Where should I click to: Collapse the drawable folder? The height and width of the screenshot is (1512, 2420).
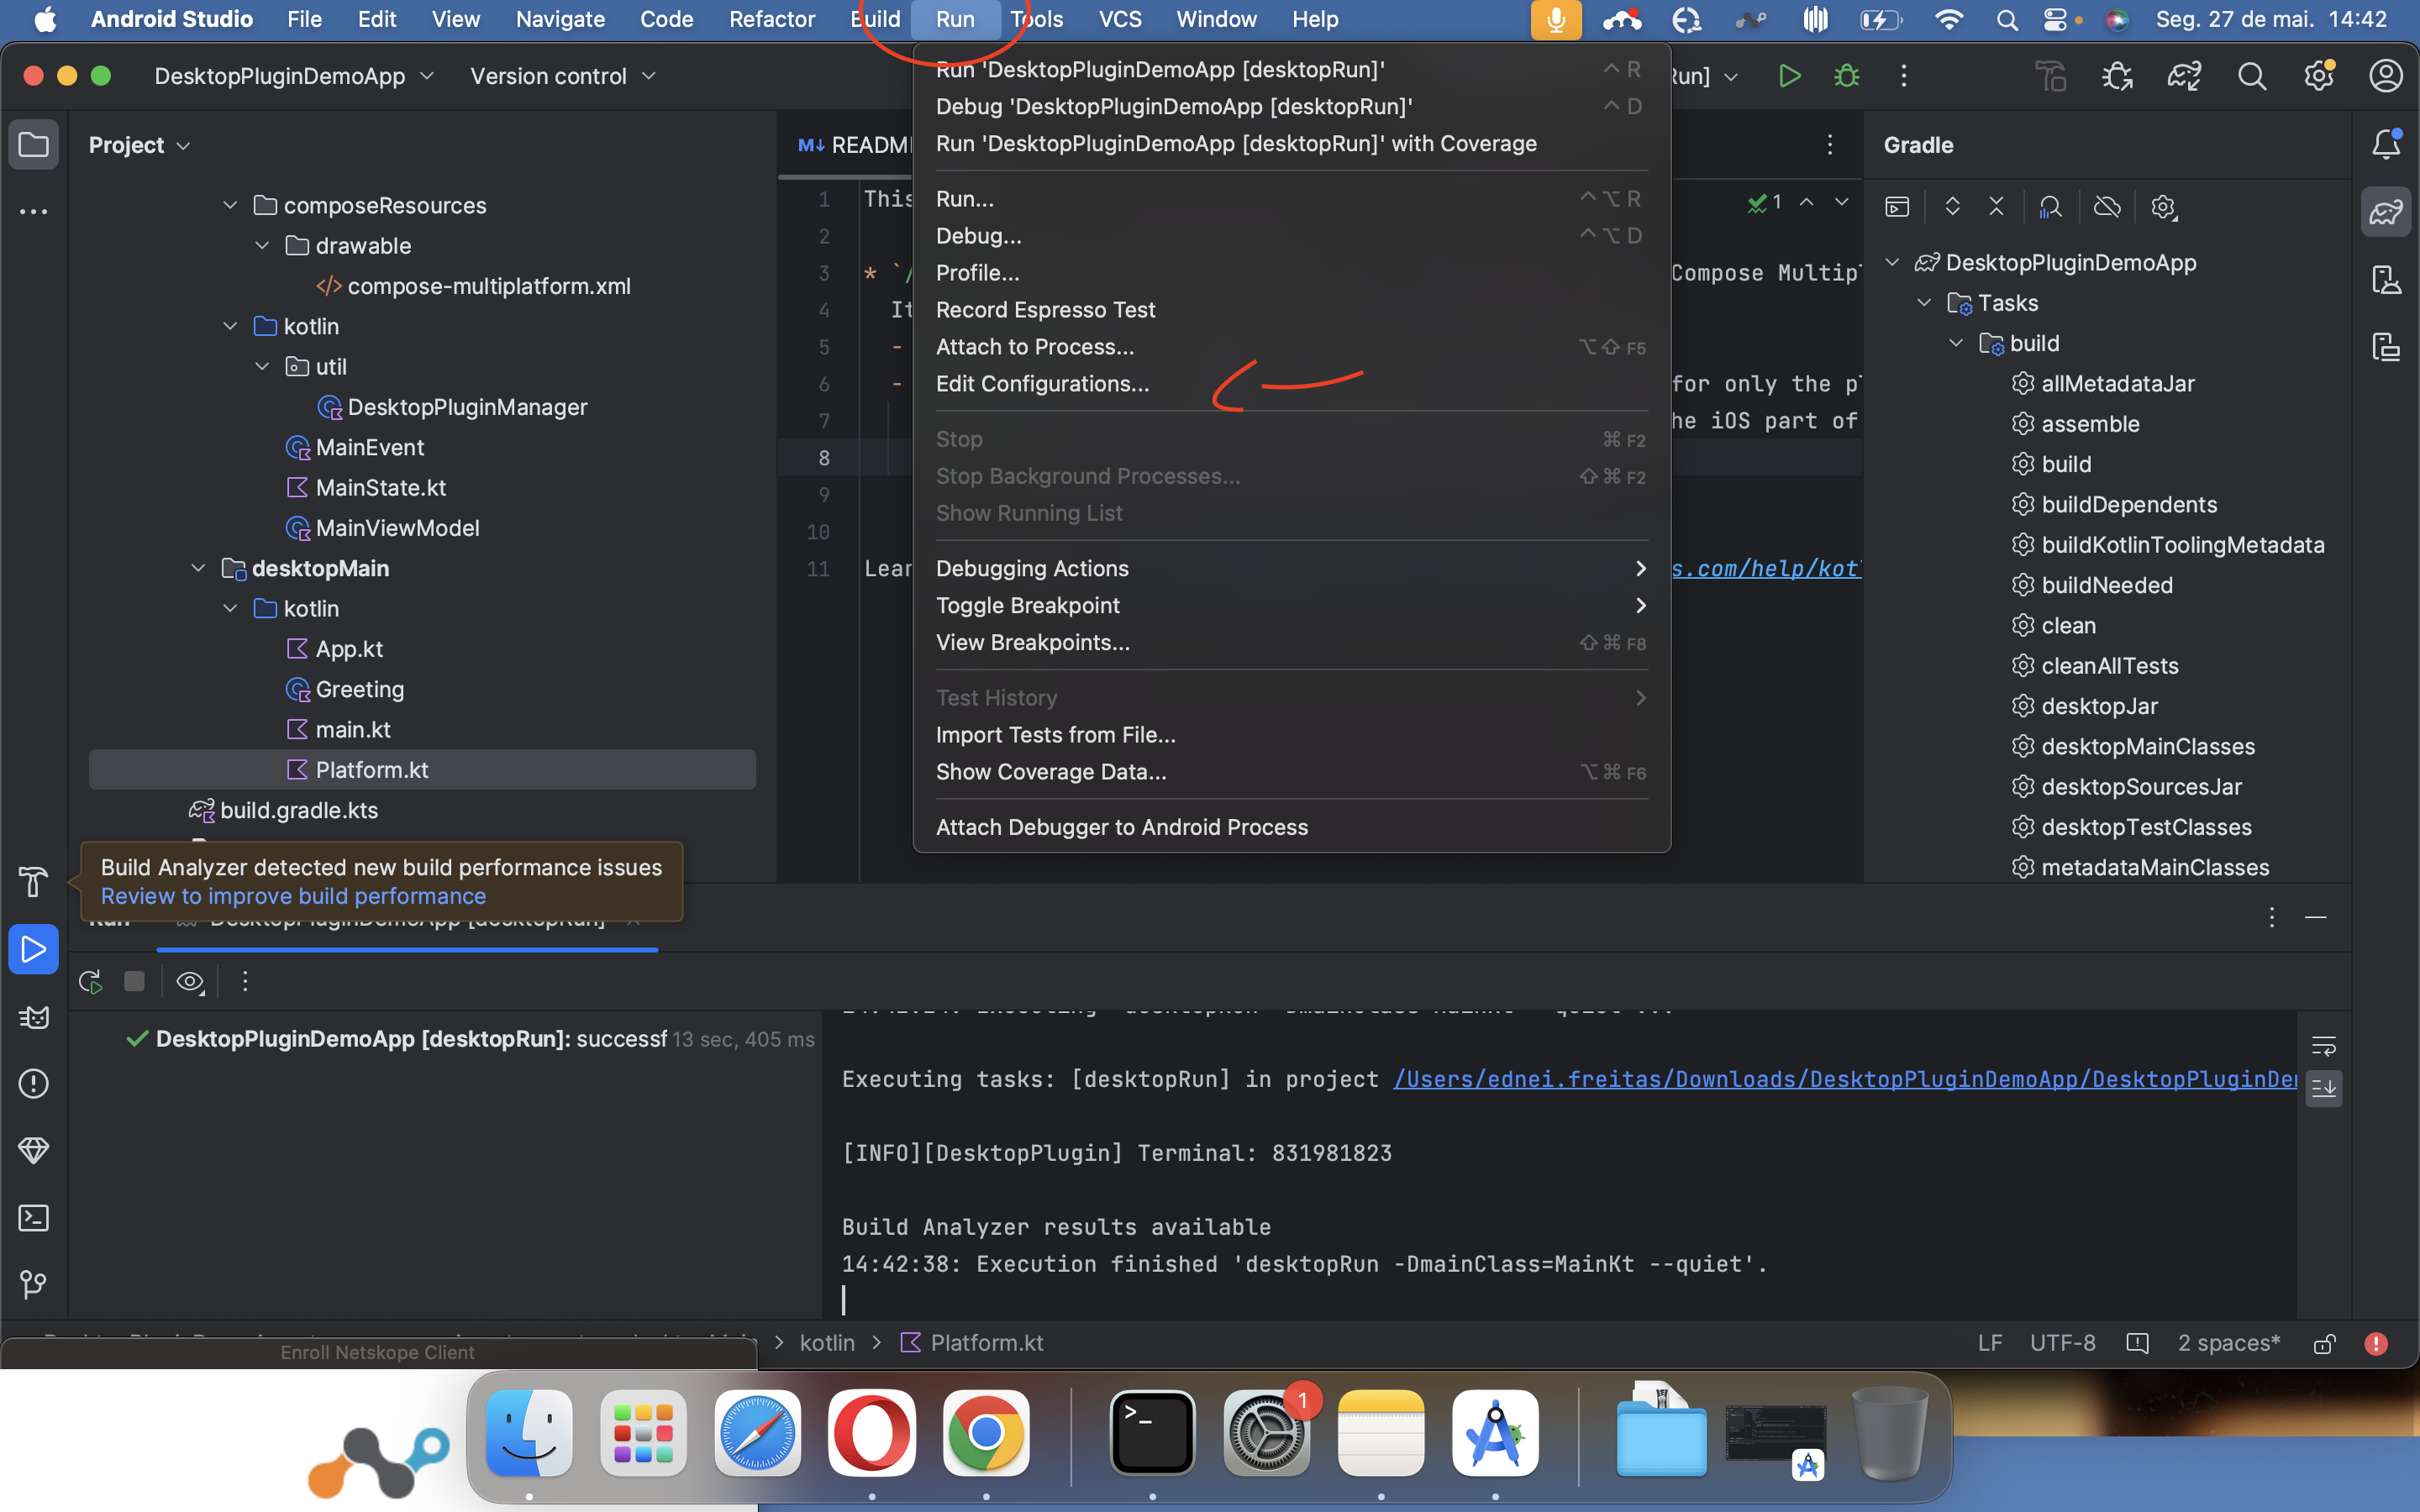262,246
